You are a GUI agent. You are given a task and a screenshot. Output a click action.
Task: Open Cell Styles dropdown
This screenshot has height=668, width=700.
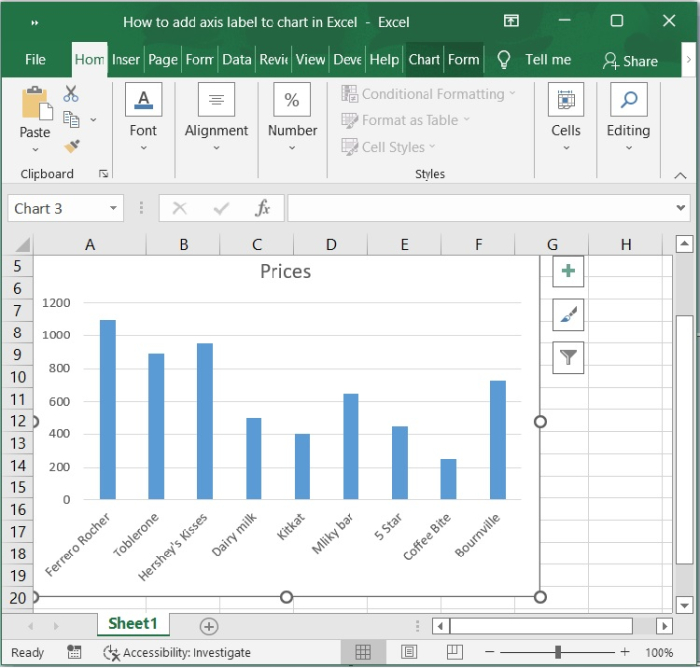coord(388,147)
